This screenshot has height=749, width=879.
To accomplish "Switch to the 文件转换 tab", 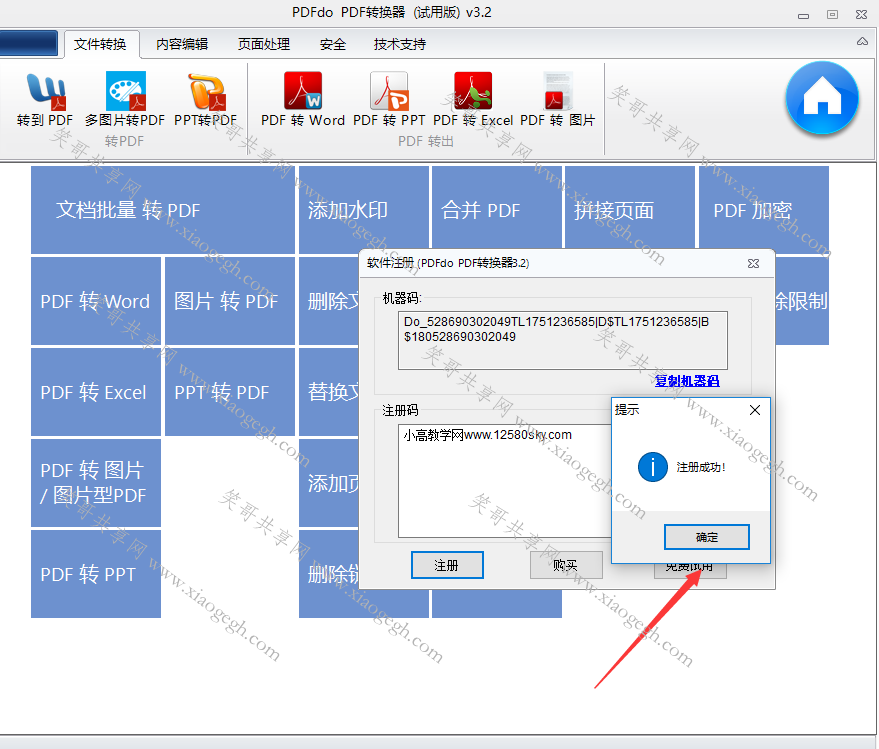I will tap(100, 44).
